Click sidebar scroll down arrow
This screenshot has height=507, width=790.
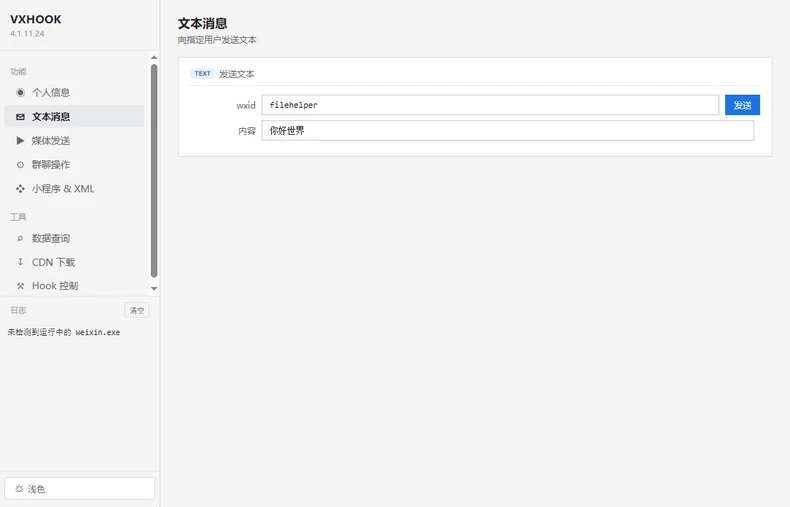pos(154,289)
